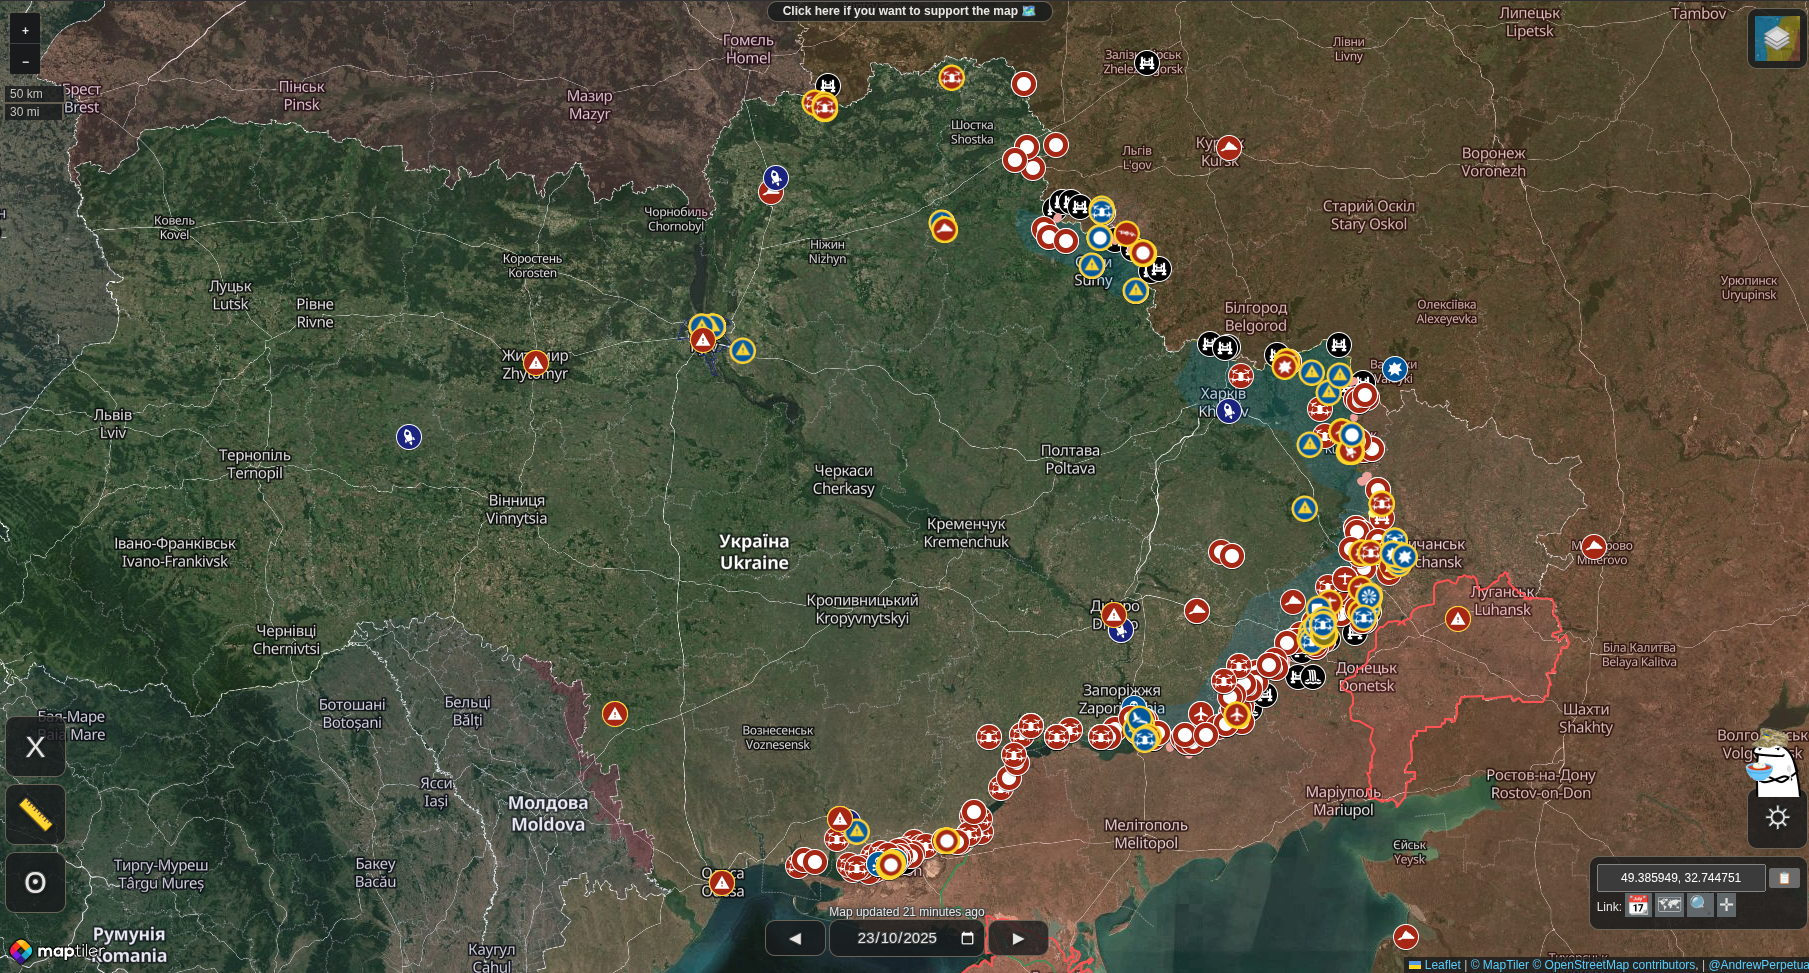Open the sun brightness settings button
This screenshot has height=973, width=1809.
[x=1777, y=818]
